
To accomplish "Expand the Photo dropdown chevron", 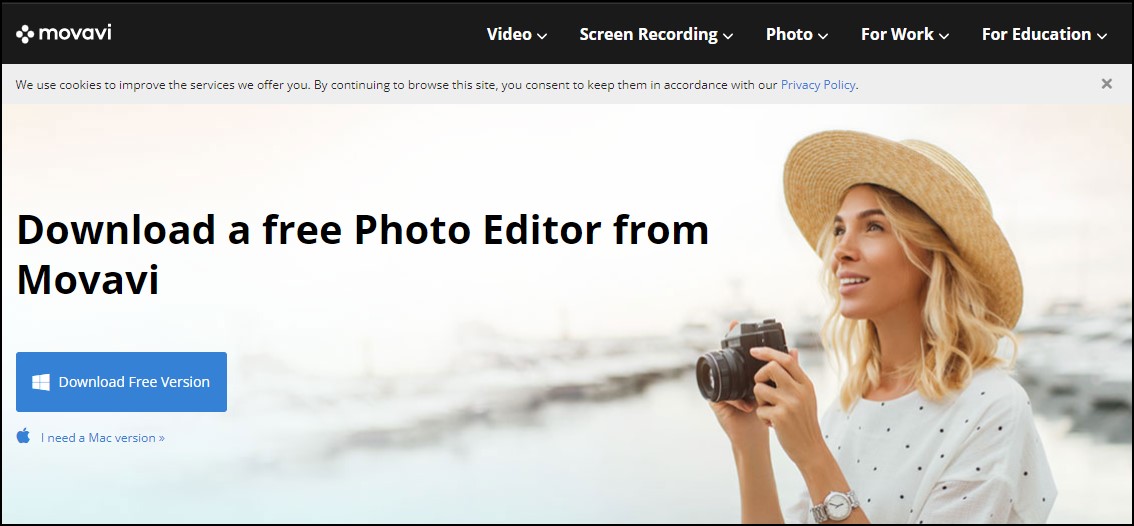I will [822, 35].
